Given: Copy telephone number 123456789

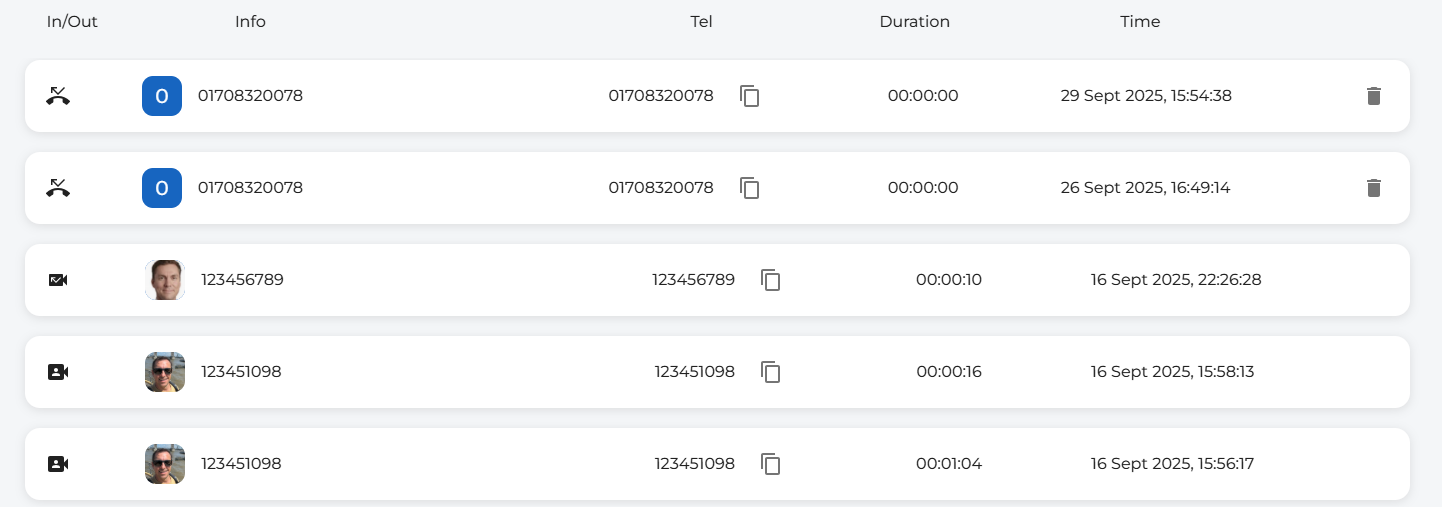Looking at the screenshot, I should (771, 280).
